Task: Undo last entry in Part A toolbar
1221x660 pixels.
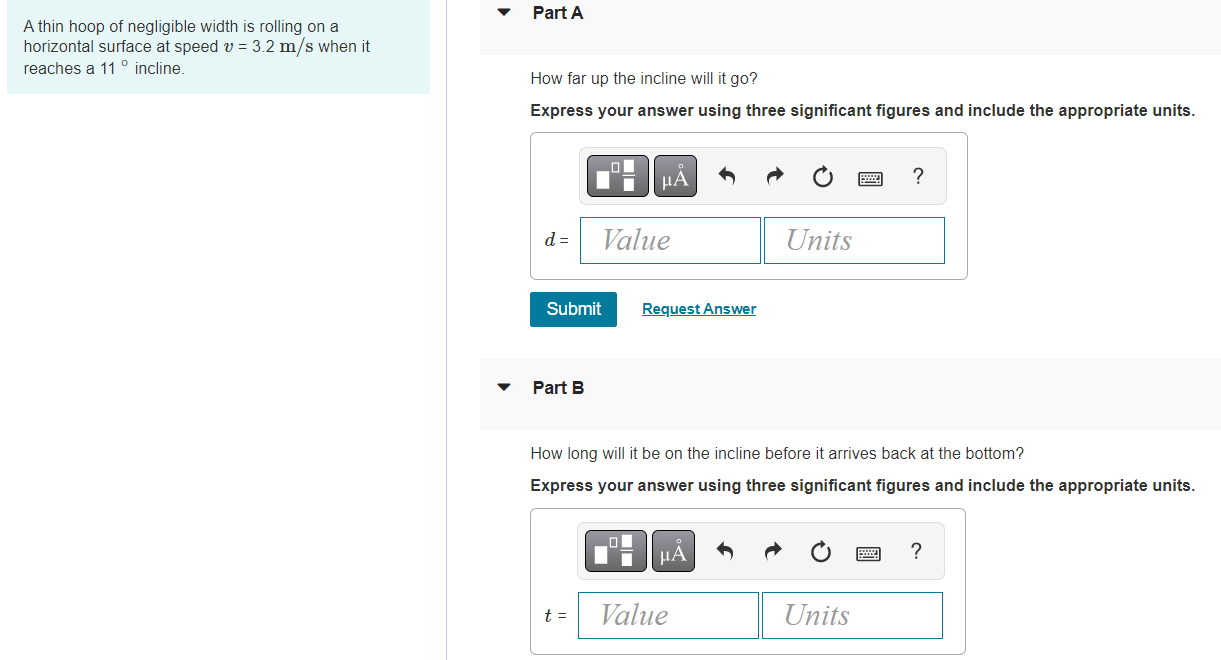Action: 727,178
